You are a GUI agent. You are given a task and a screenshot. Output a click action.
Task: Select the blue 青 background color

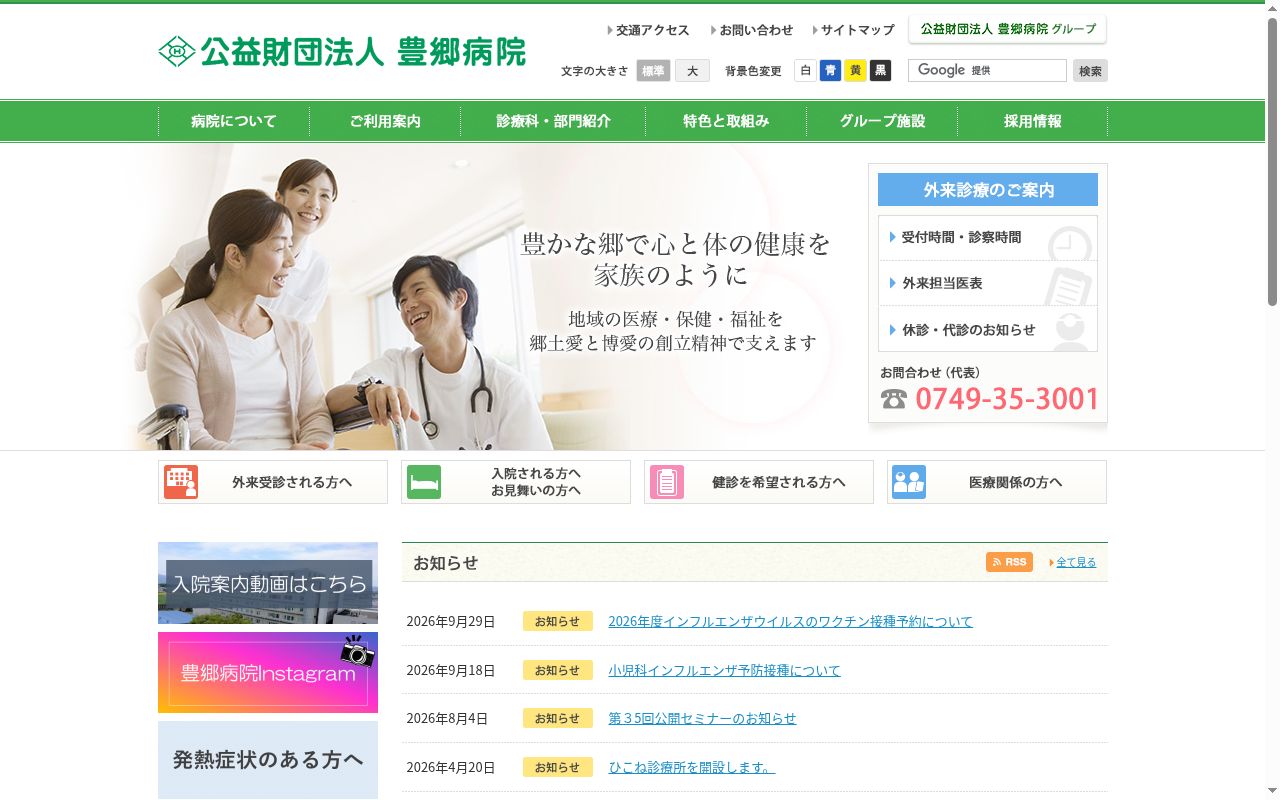(830, 70)
